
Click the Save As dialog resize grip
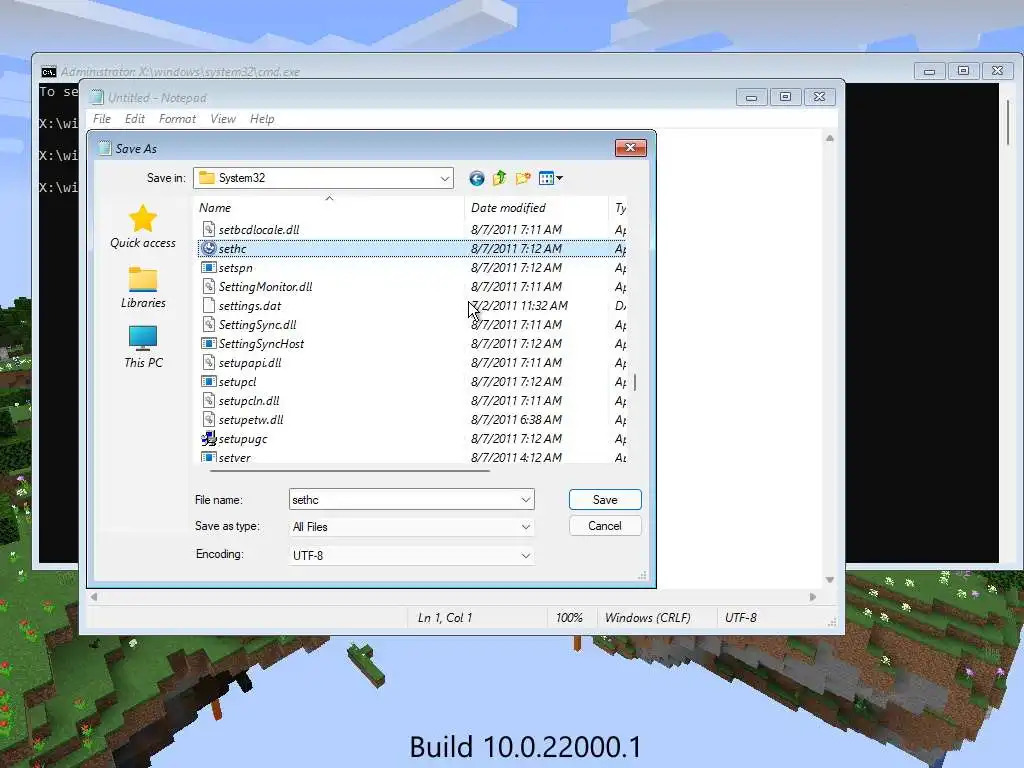pos(642,575)
